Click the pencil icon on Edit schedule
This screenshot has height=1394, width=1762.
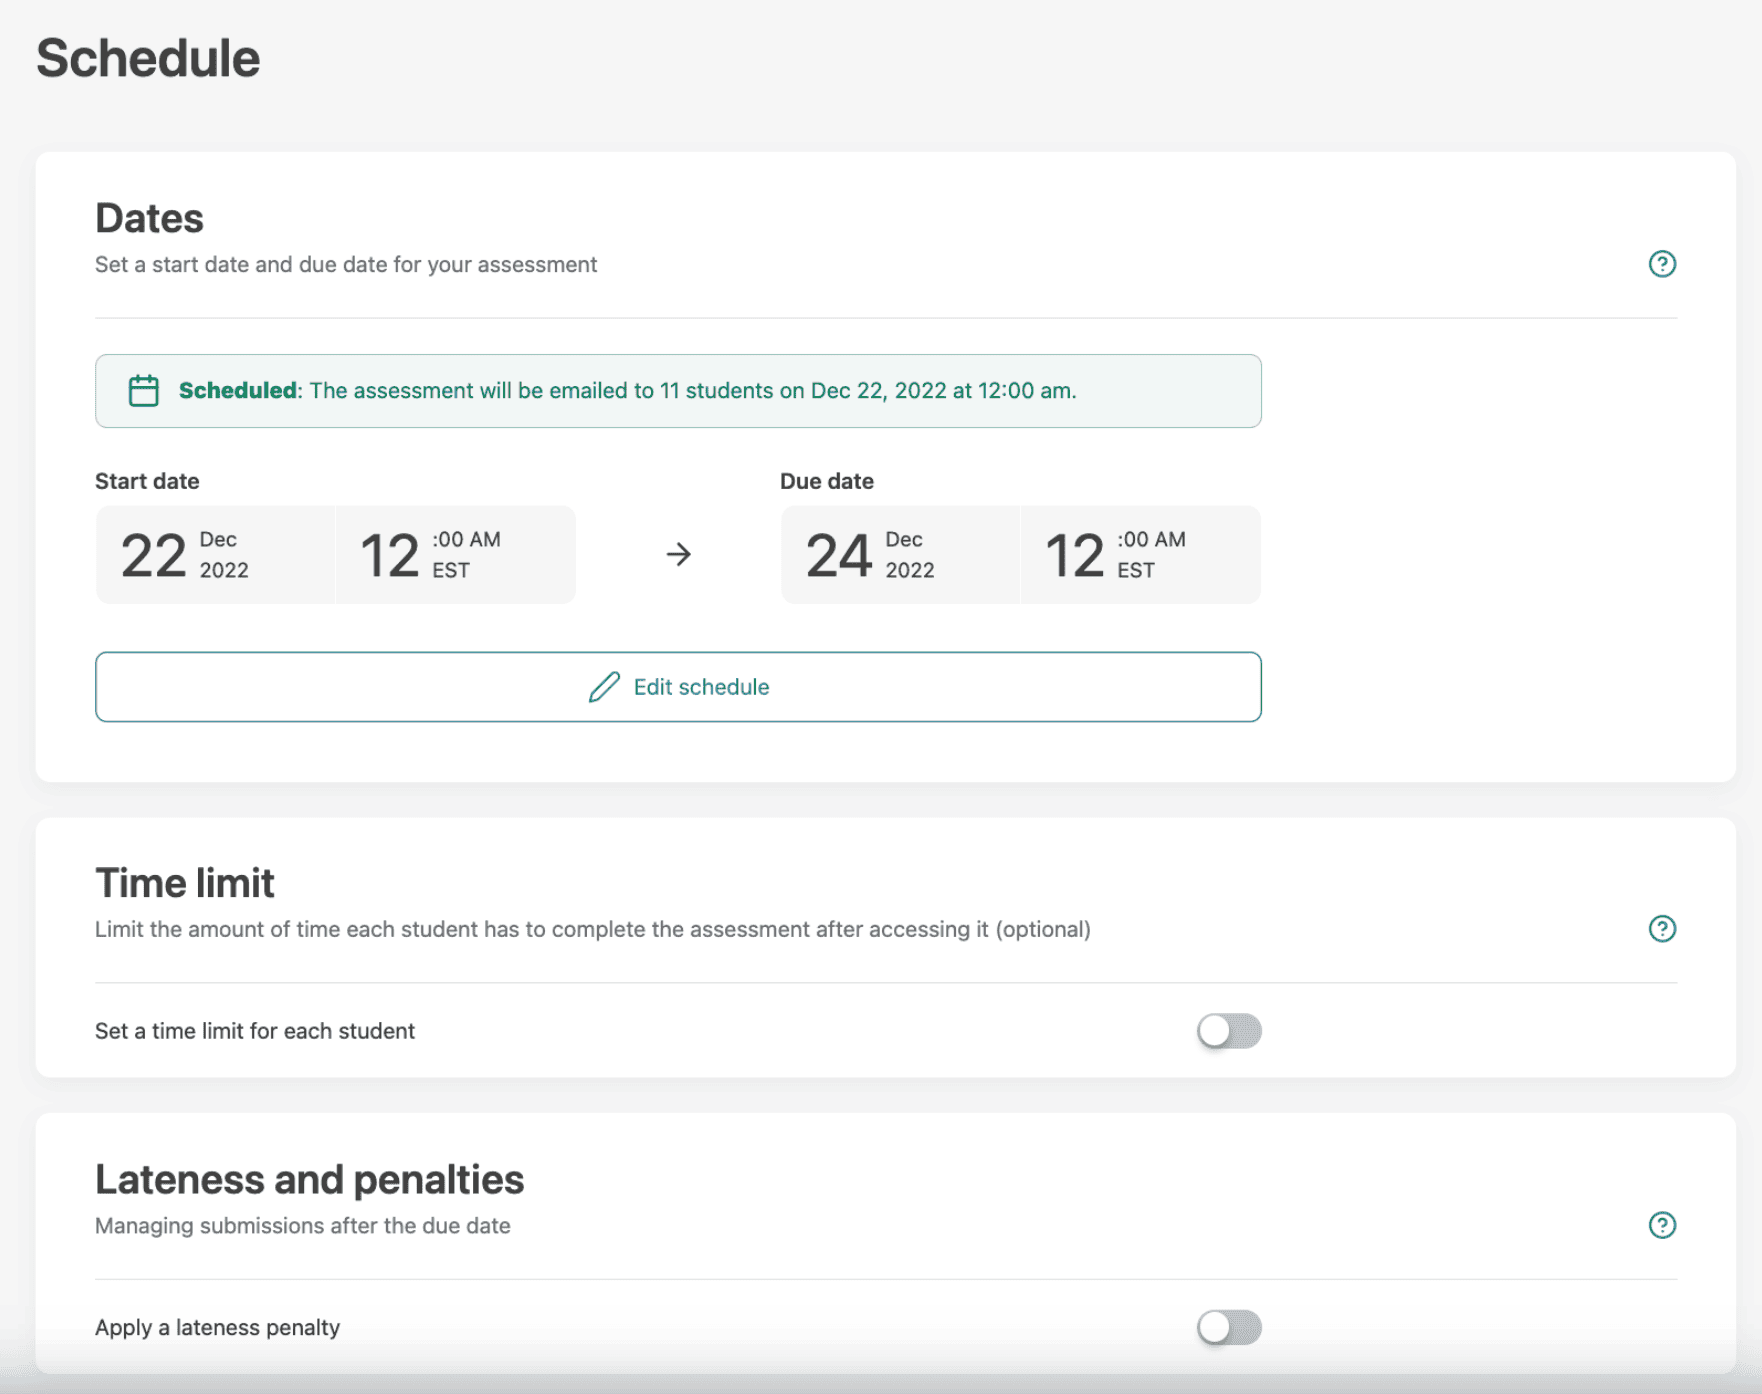coord(604,687)
